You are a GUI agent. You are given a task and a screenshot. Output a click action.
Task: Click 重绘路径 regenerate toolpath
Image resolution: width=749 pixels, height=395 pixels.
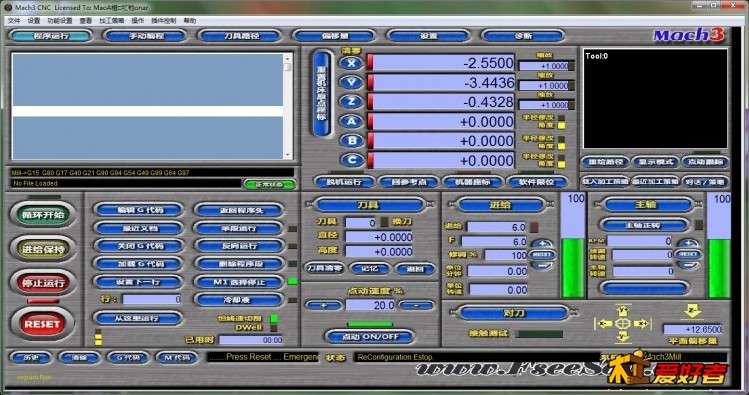tap(605, 162)
